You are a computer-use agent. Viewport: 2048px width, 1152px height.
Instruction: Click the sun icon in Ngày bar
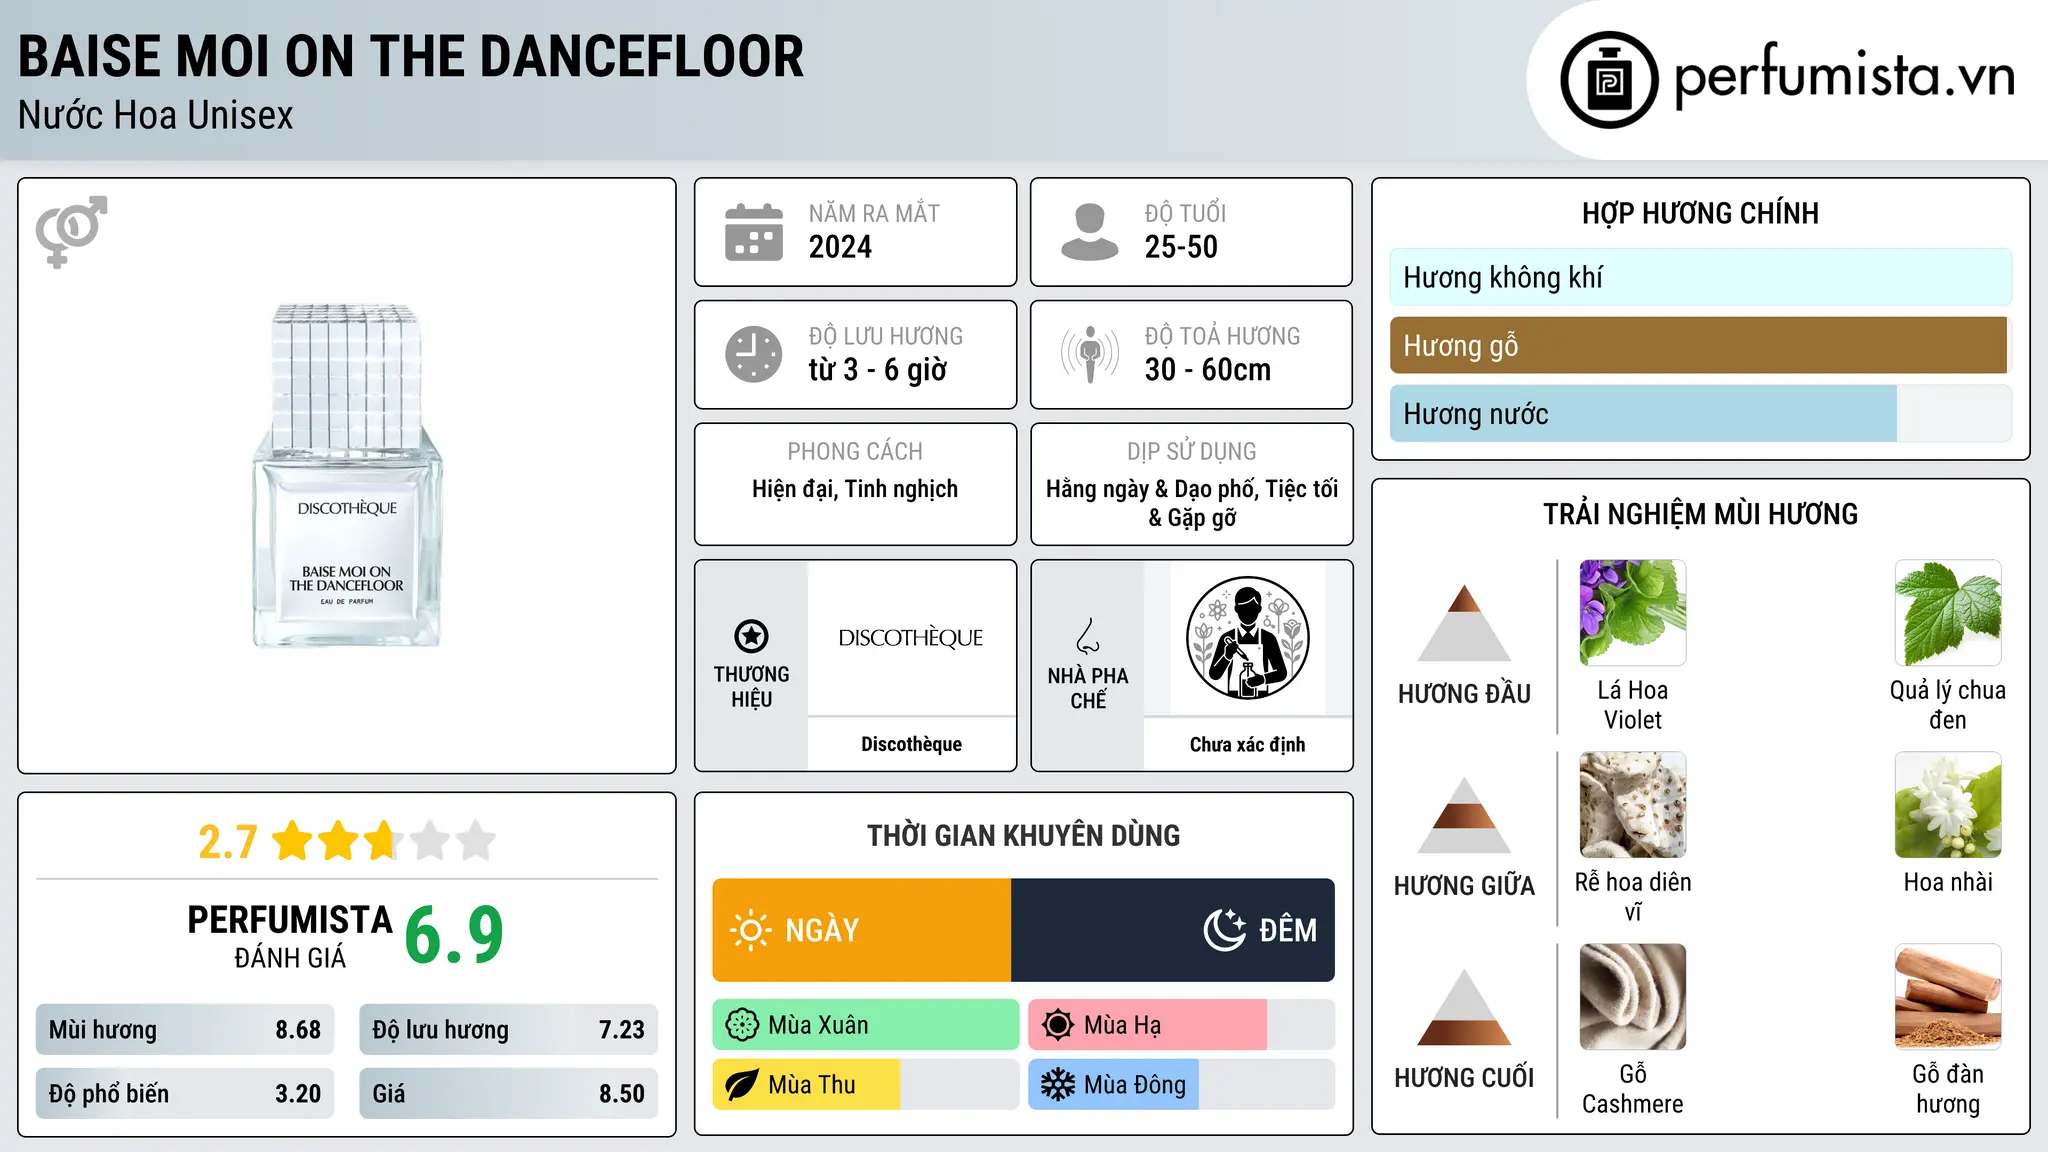click(x=750, y=930)
